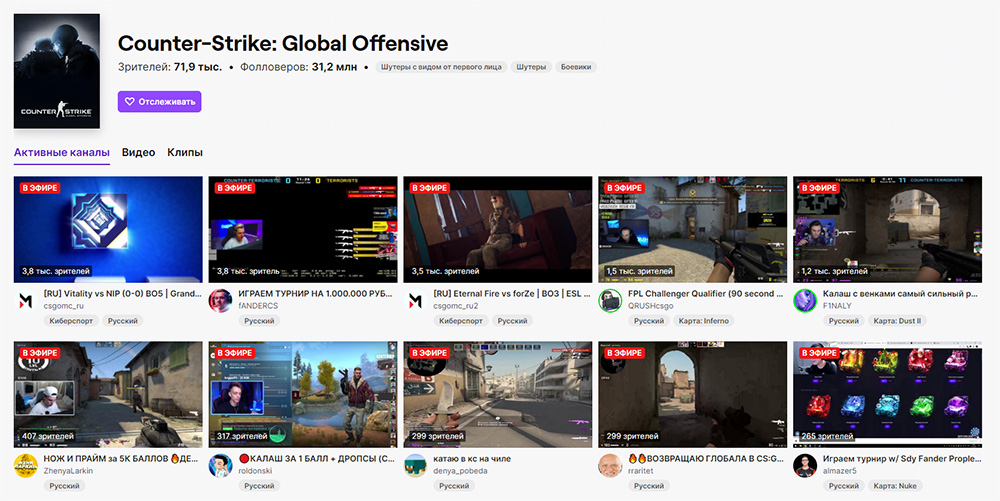The height and width of the screenshot is (501, 1000).
Task: Open F1NALY Dust II stream thumbnail
Action: tap(888, 229)
